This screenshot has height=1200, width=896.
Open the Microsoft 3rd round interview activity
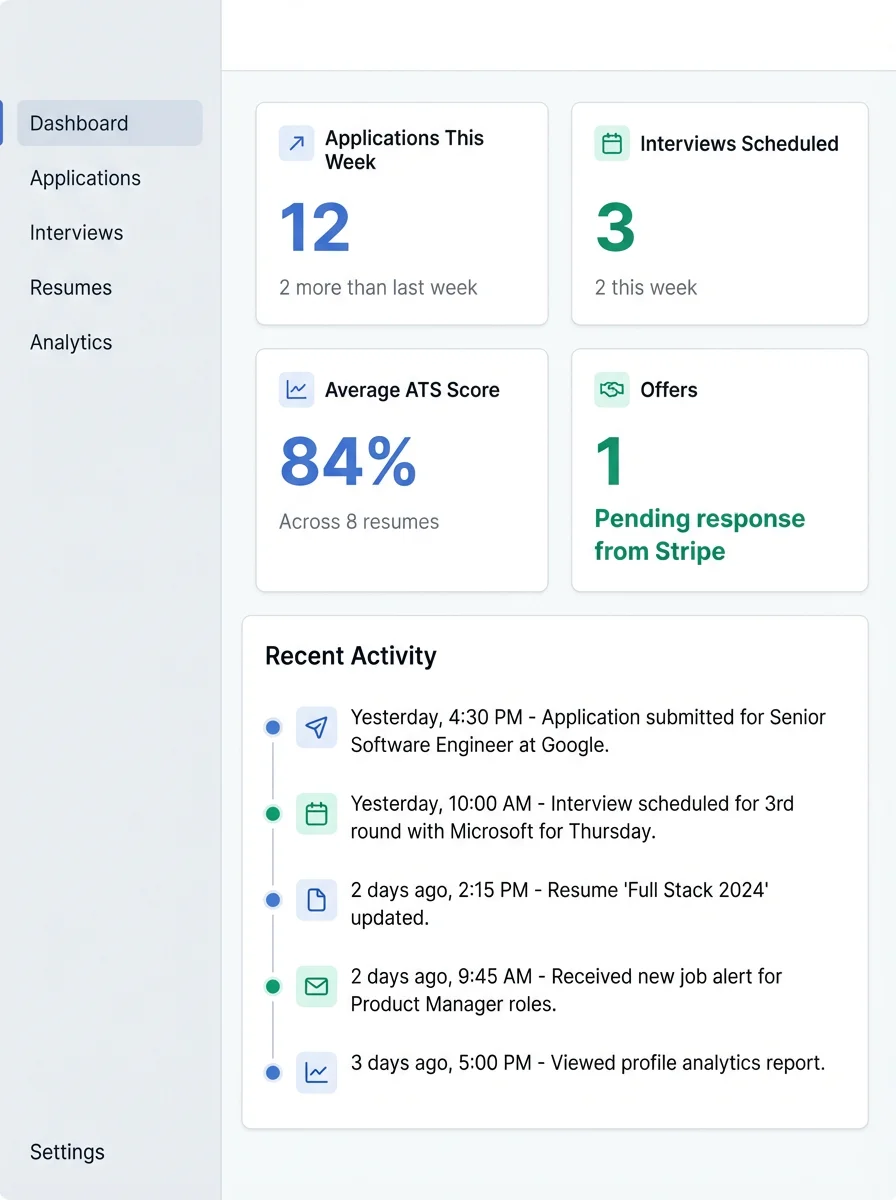click(x=572, y=817)
